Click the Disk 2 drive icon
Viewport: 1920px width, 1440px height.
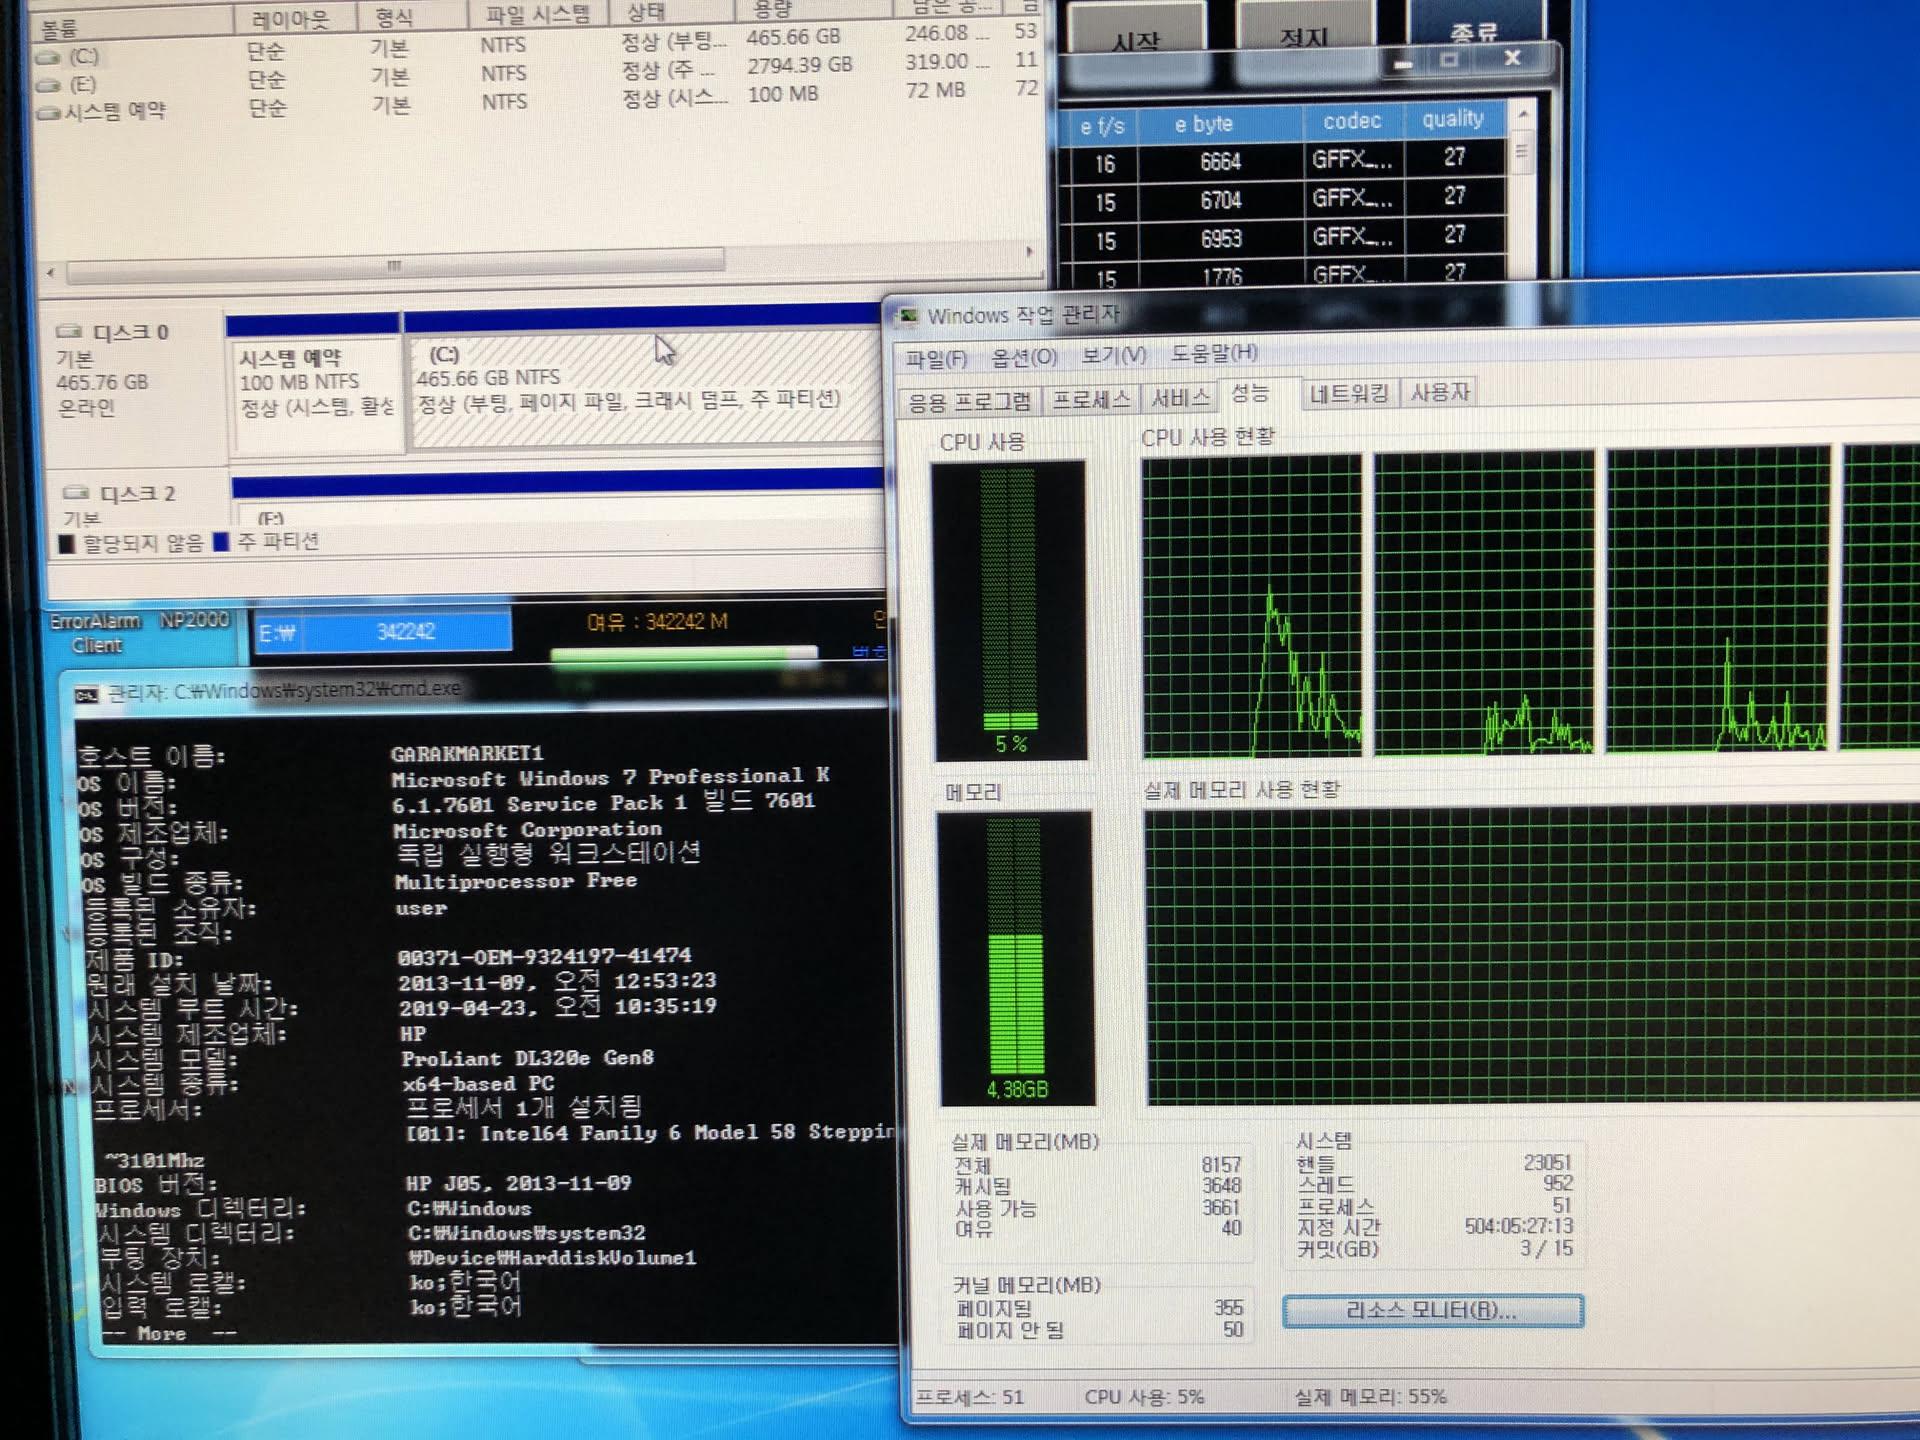(x=76, y=492)
